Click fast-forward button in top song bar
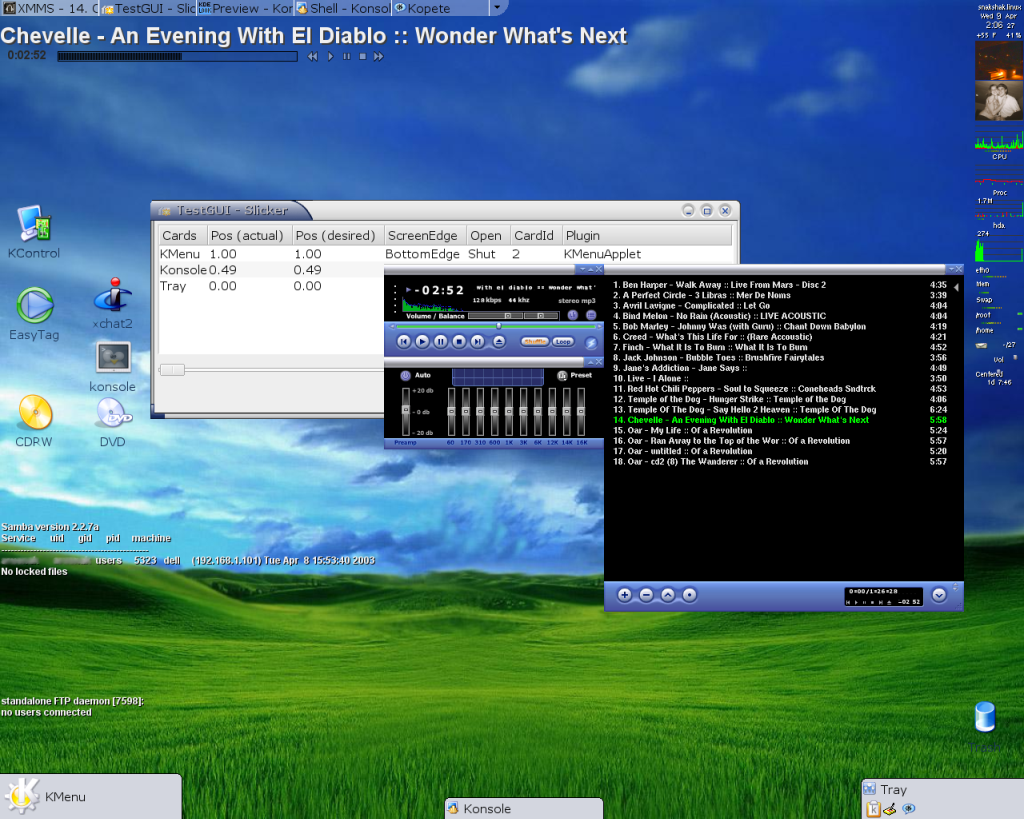The width and height of the screenshot is (1024, 819). tap(379, 57)
